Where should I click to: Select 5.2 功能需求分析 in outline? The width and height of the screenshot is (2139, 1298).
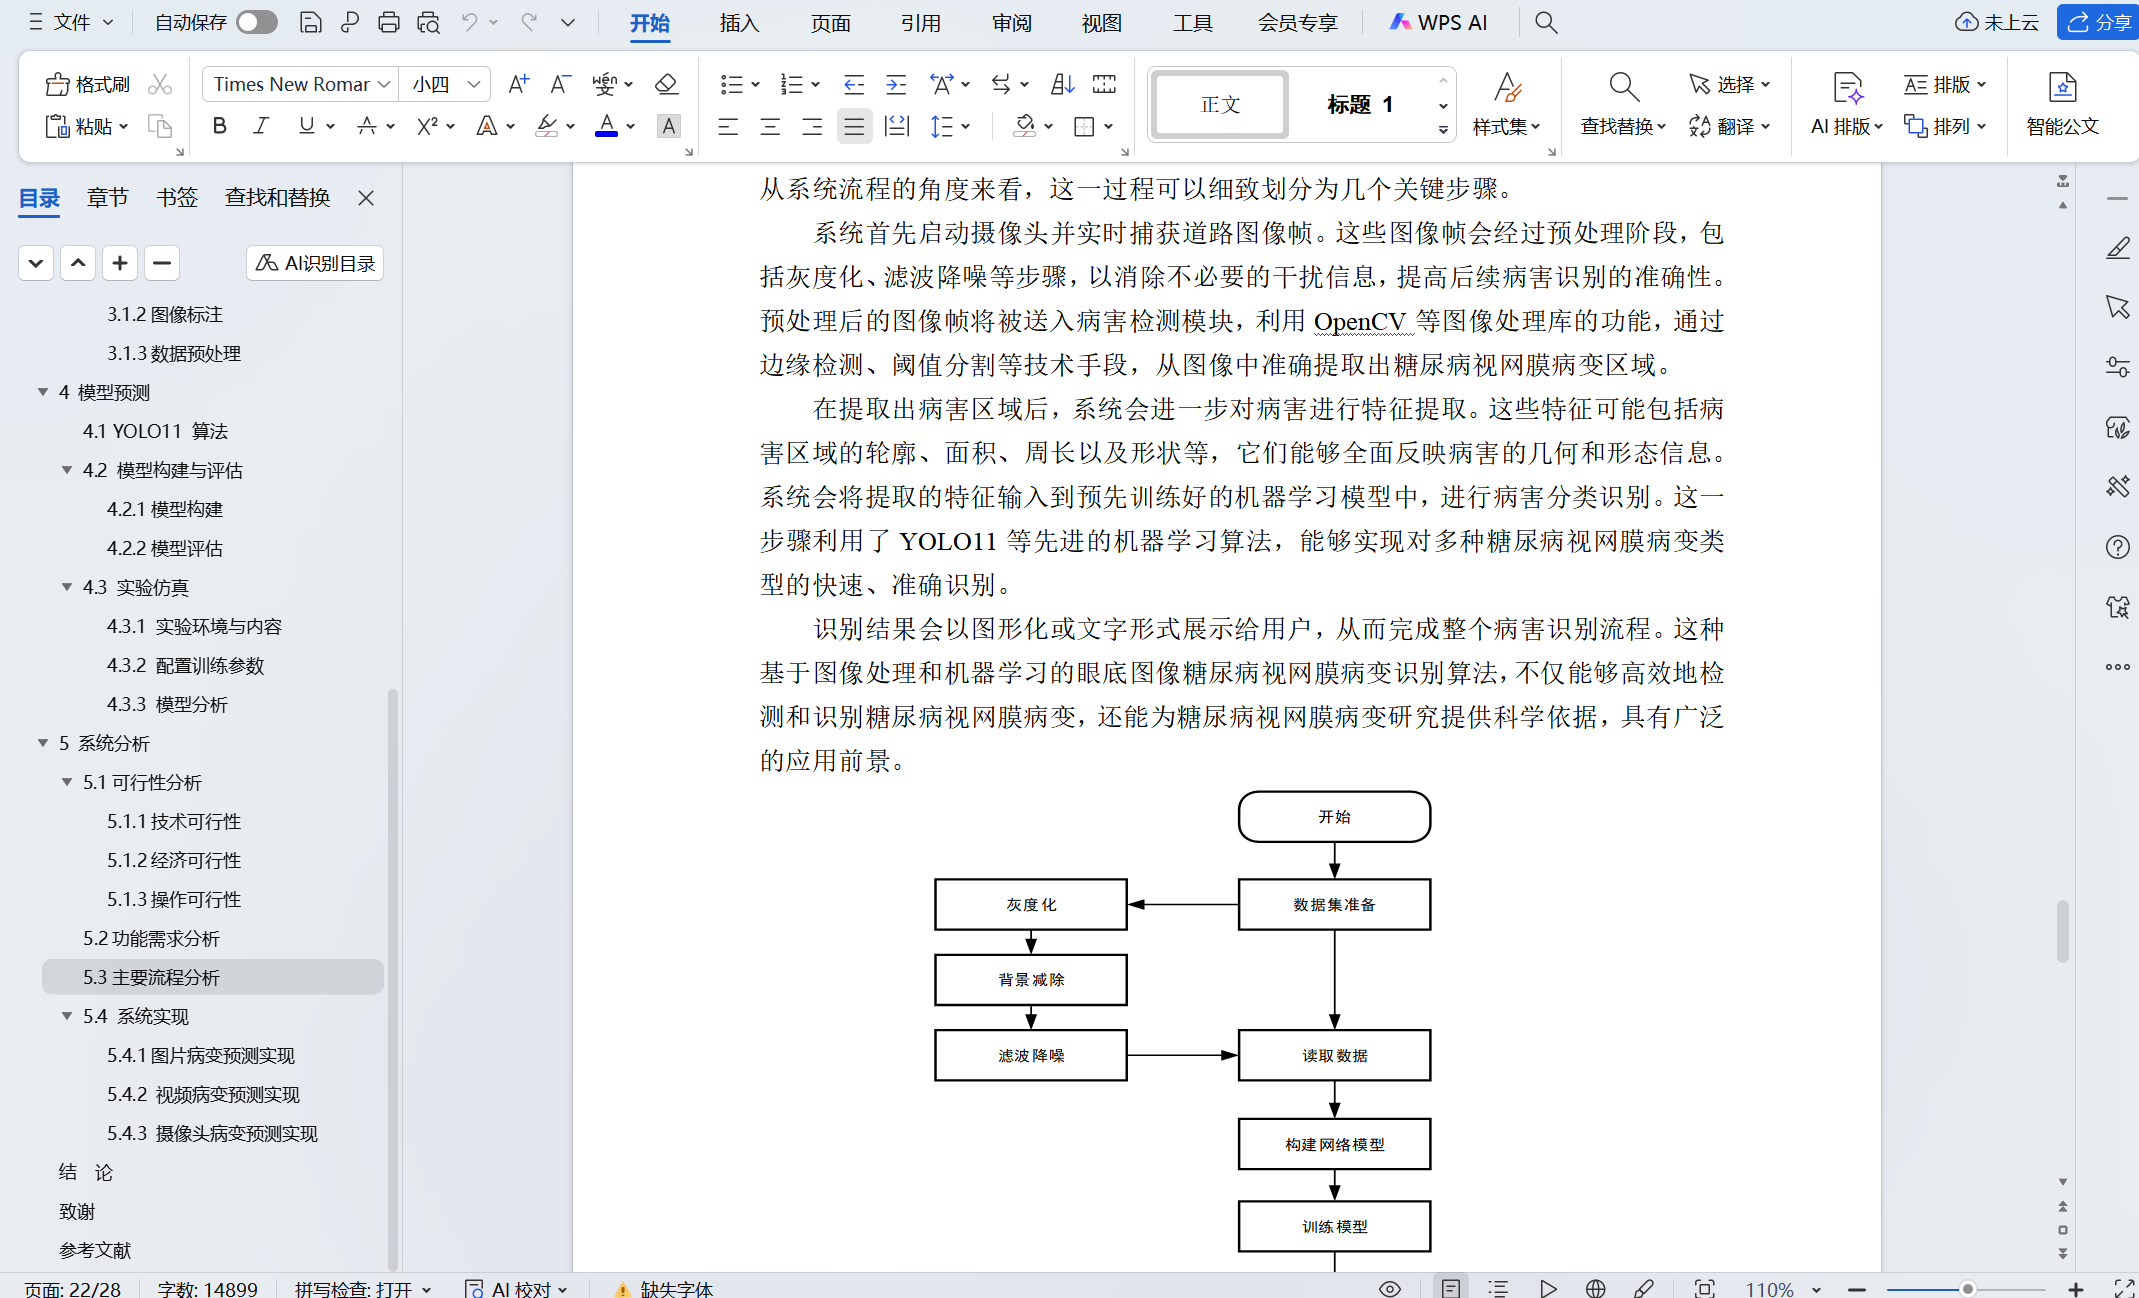coord(151,938)
